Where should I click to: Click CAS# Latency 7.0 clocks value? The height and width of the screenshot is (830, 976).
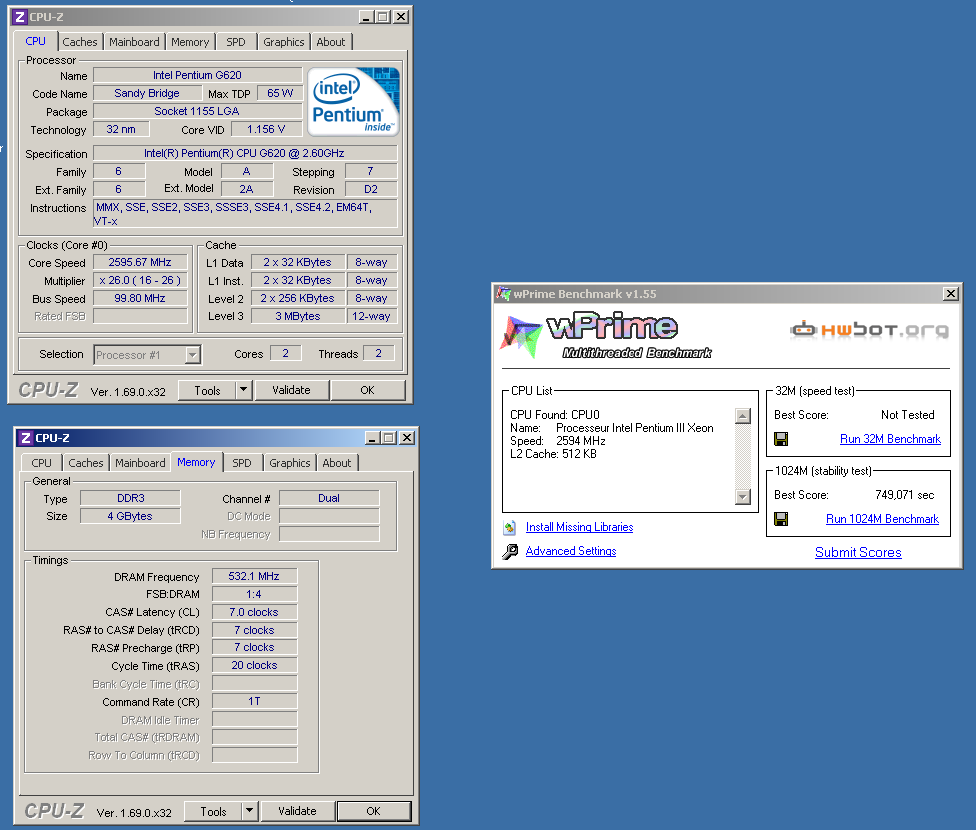click(254, 612)
